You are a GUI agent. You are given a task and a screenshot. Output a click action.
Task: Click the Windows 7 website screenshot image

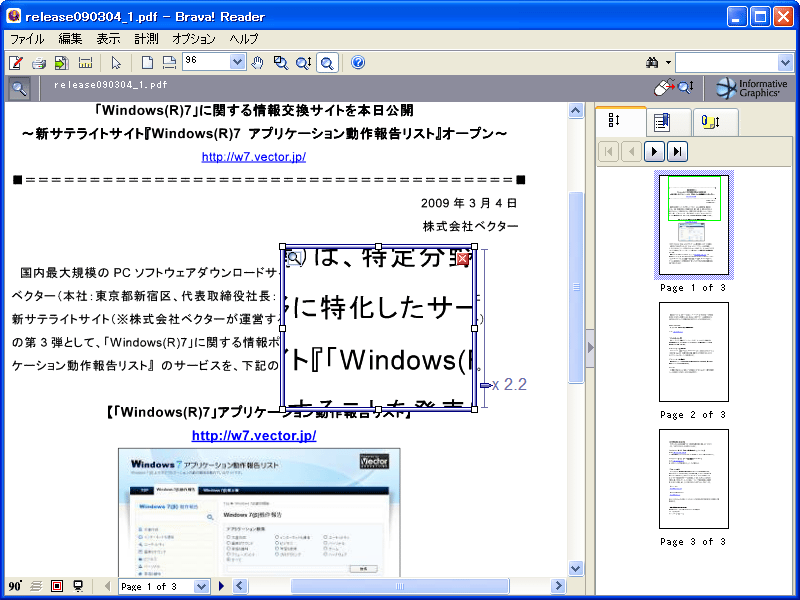point(259,512)
